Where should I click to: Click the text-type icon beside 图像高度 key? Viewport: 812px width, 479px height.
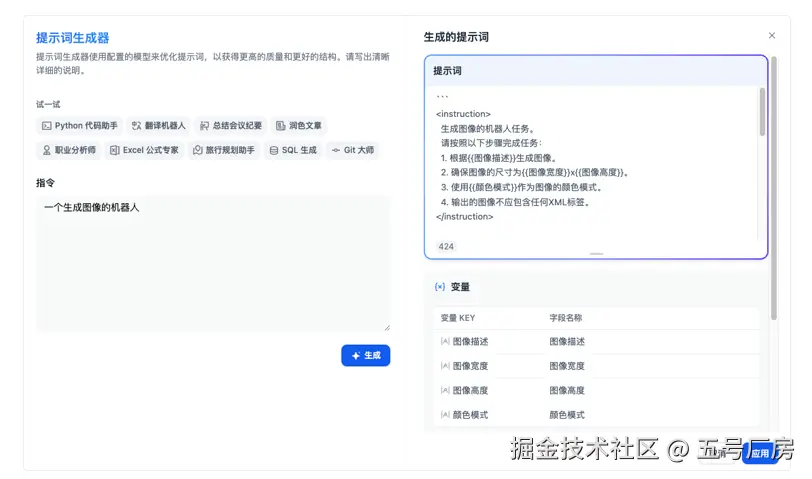(x=445, y=390)
